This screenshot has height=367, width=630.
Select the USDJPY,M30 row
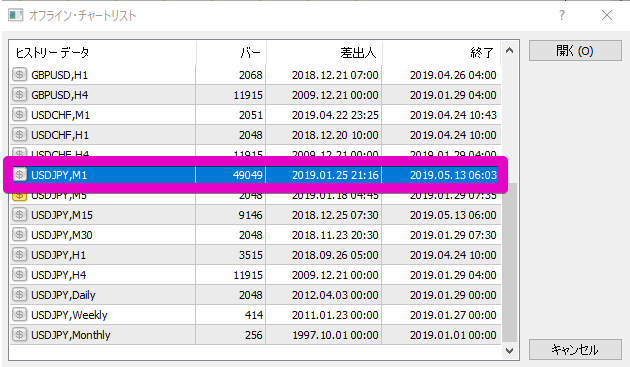pyautogui.click(x=256, y=235)
